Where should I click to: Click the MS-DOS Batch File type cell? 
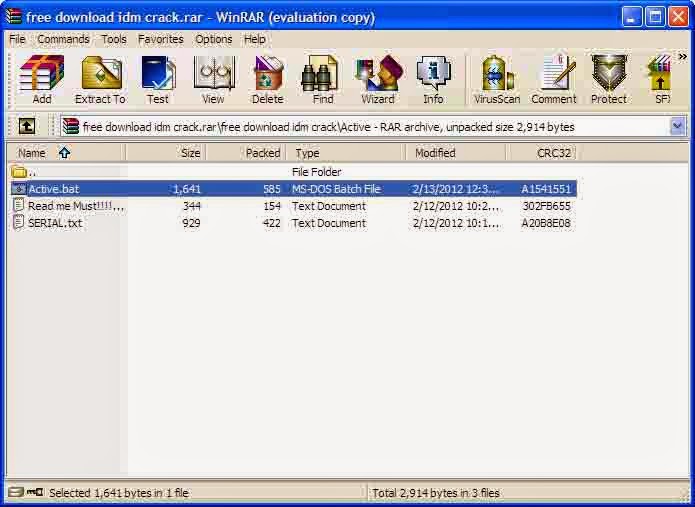(x=336, y=189)
